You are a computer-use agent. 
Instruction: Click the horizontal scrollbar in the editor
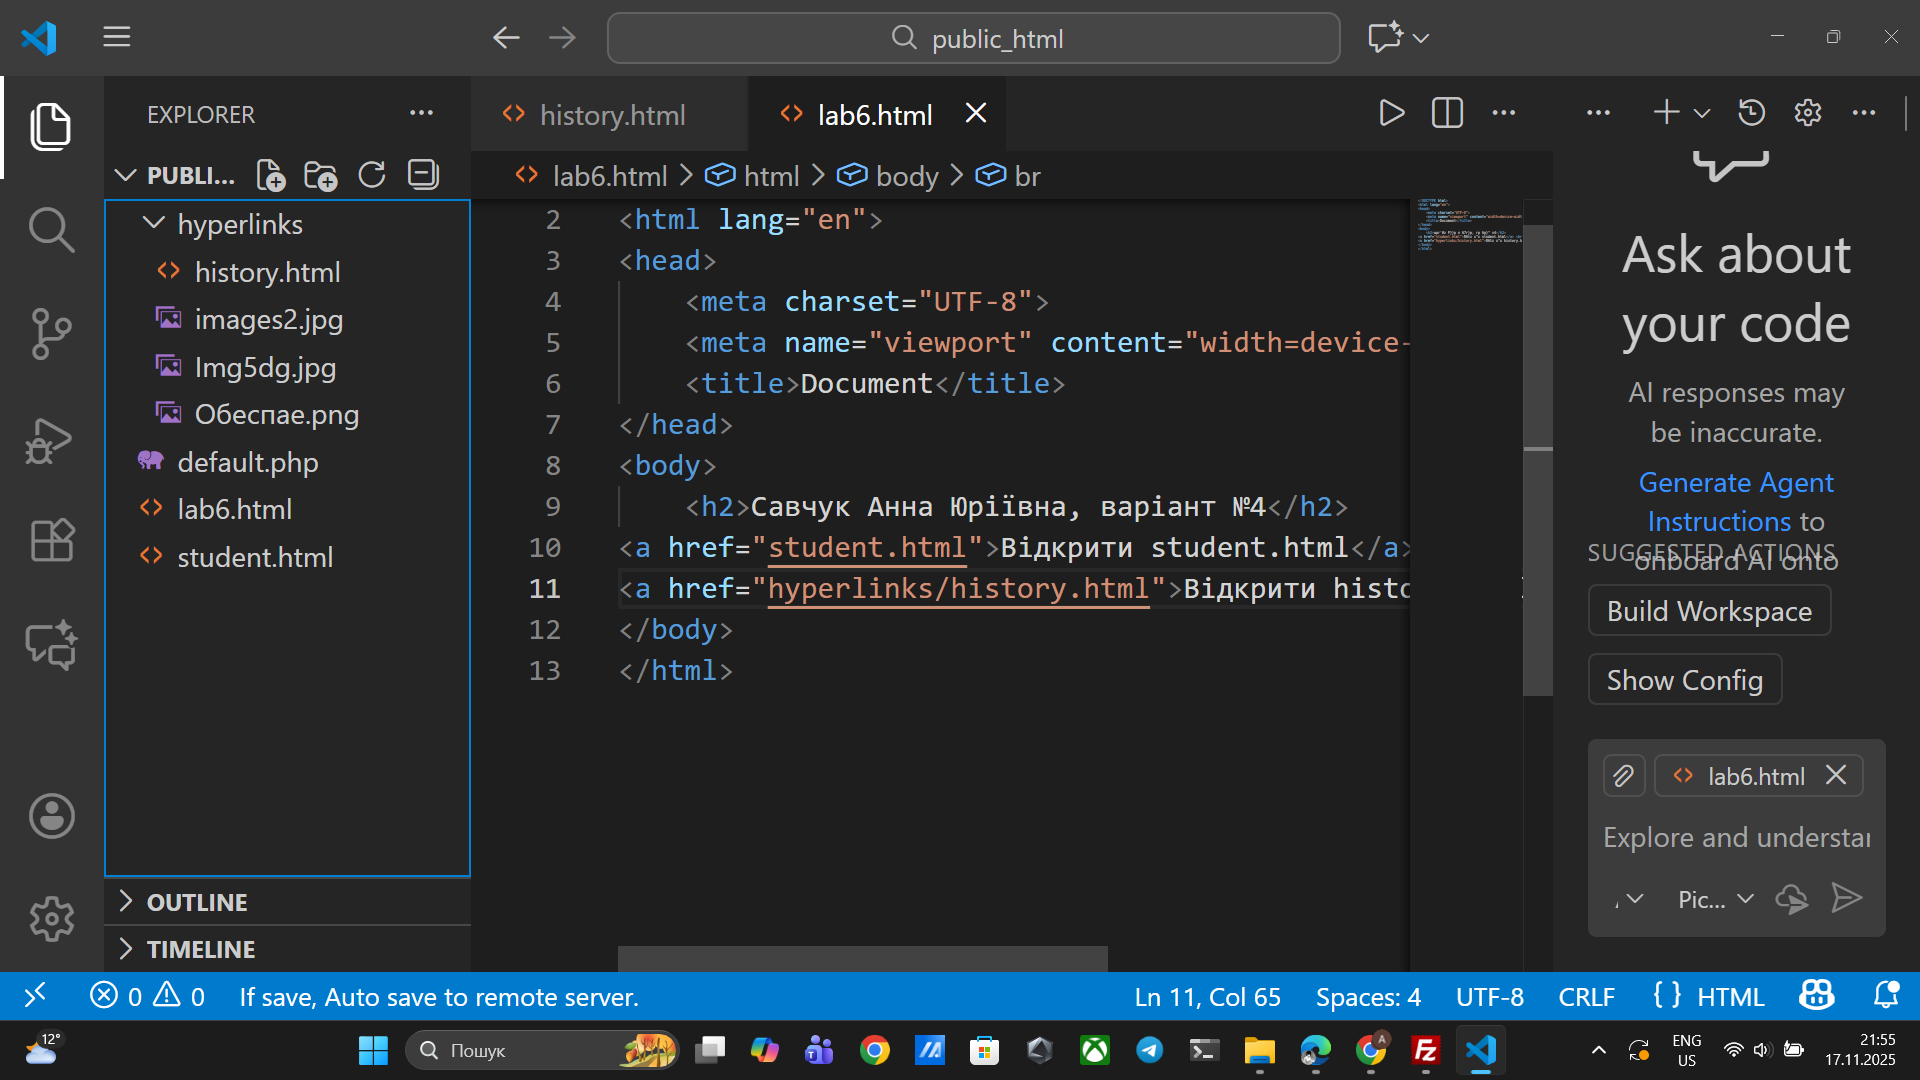(x=862, y=958)
